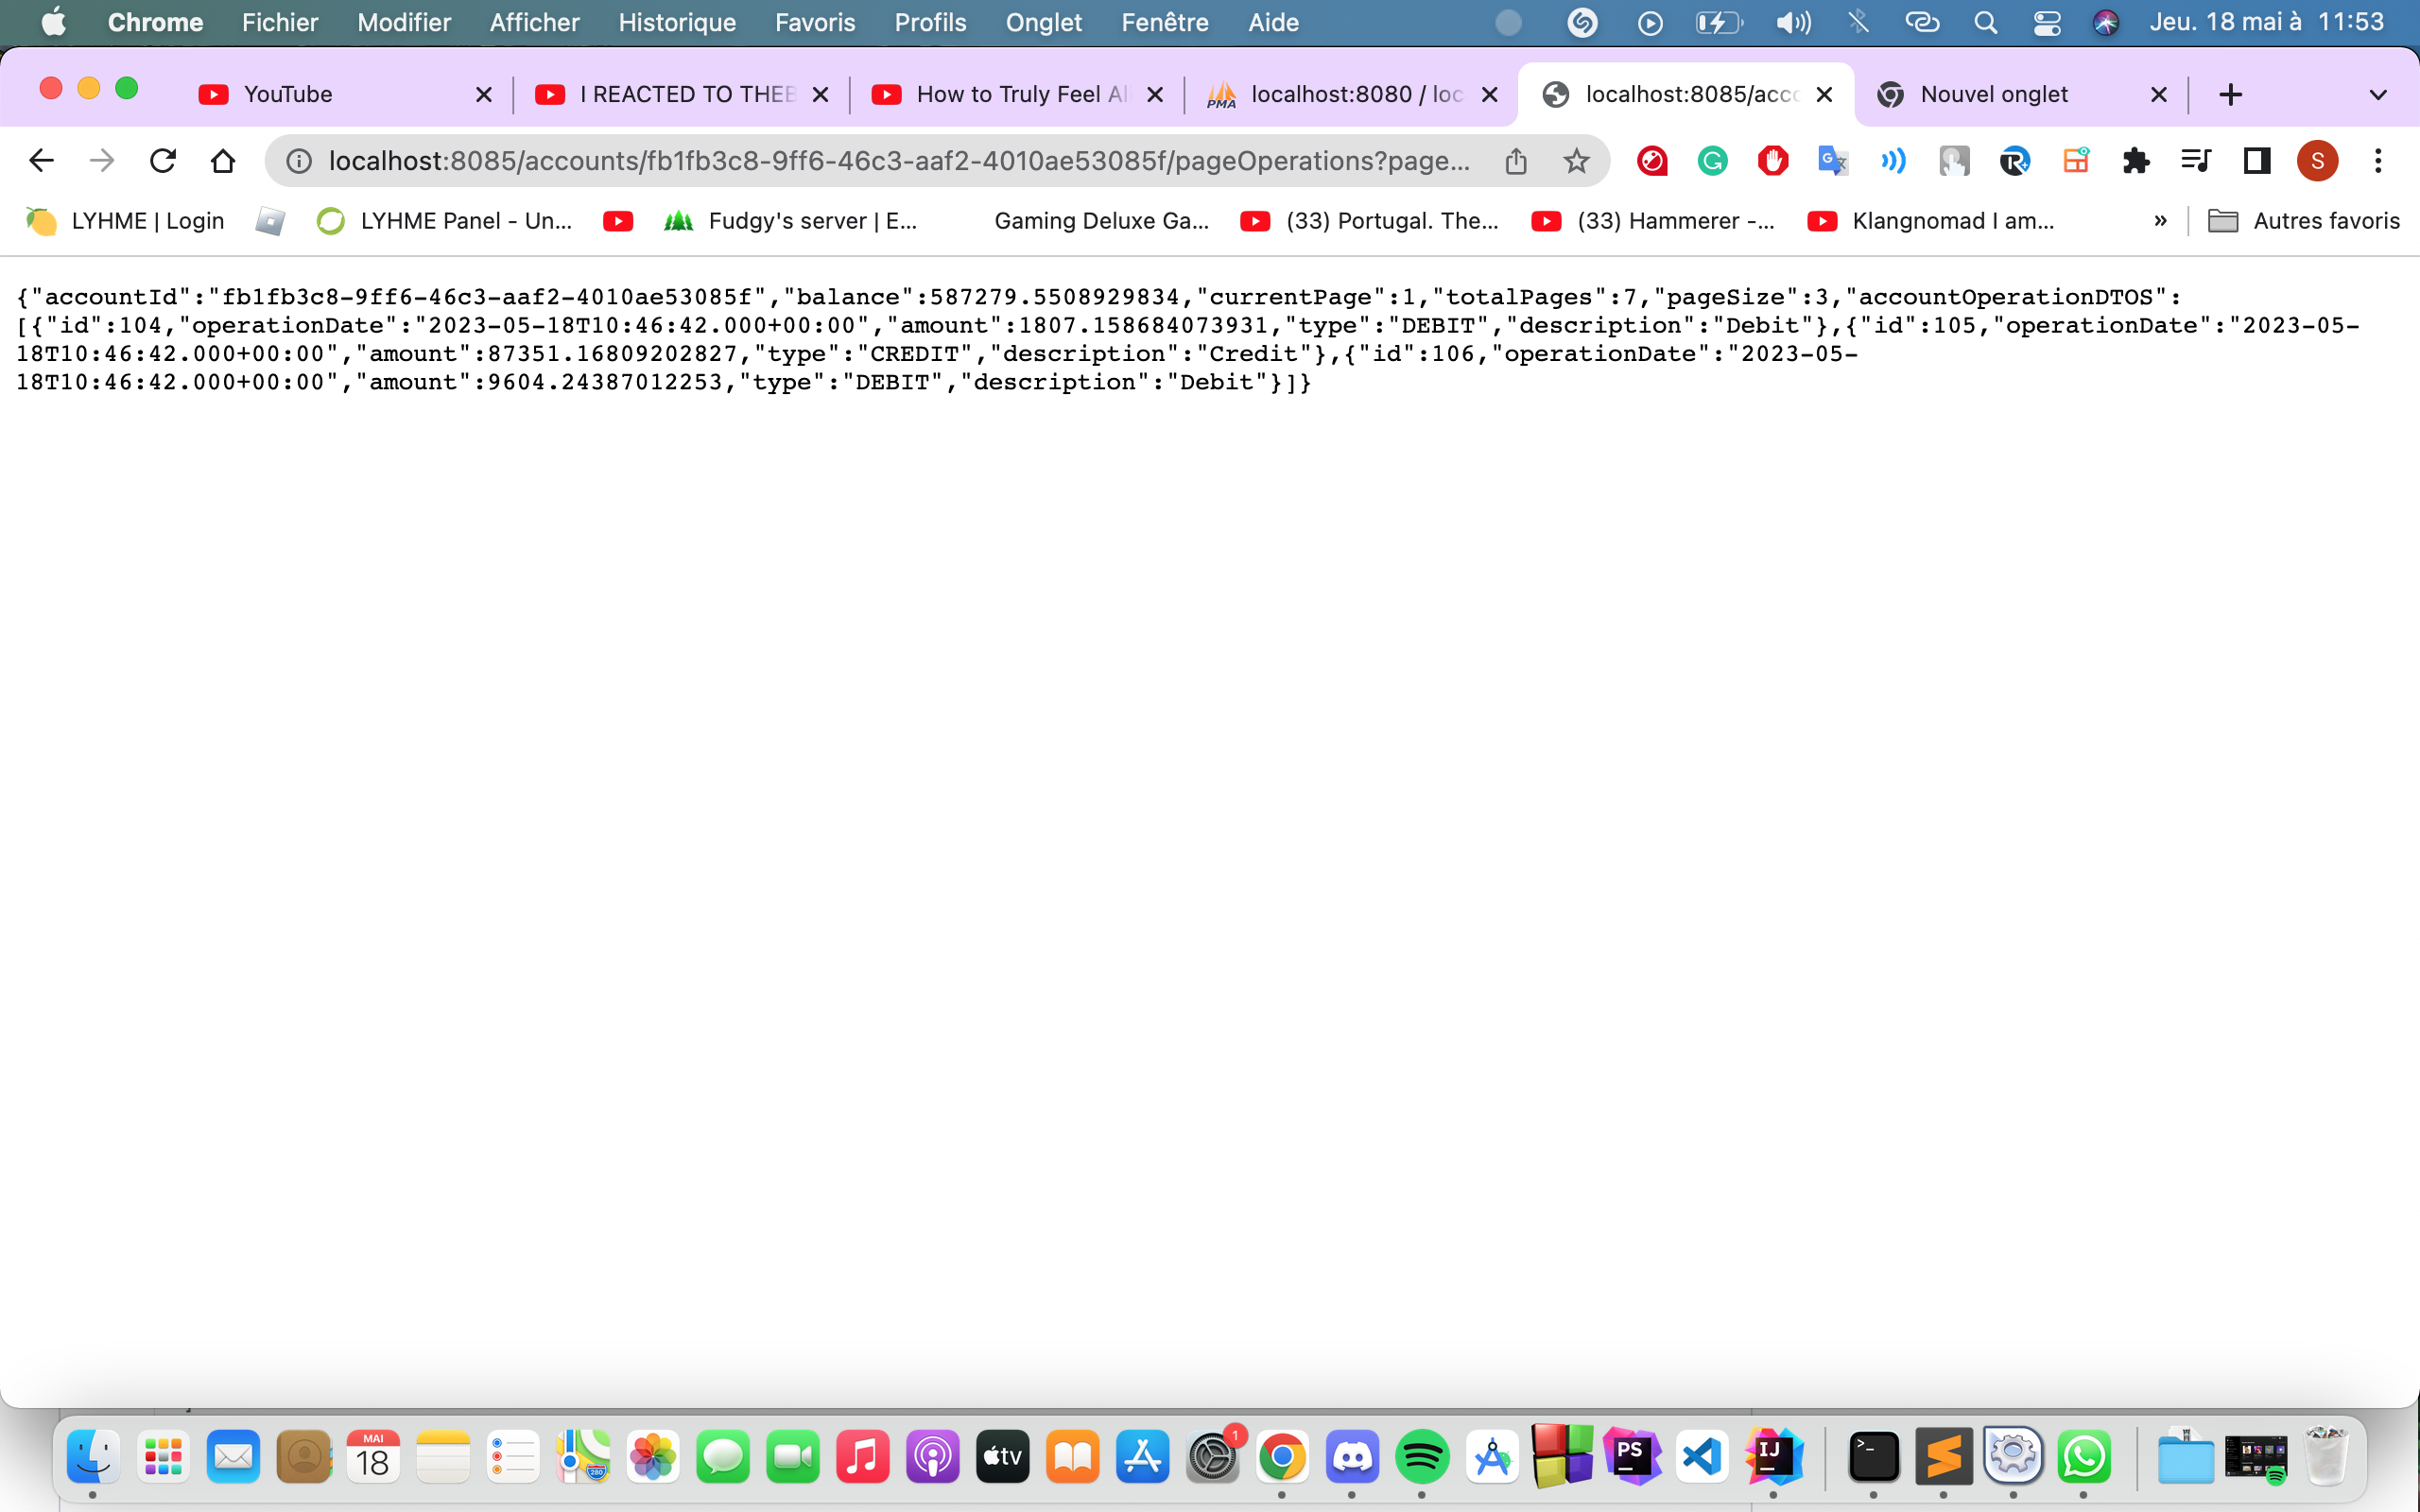Open the Historique menu
This screenshot has width=2420, height=1512.
(676, 21)
